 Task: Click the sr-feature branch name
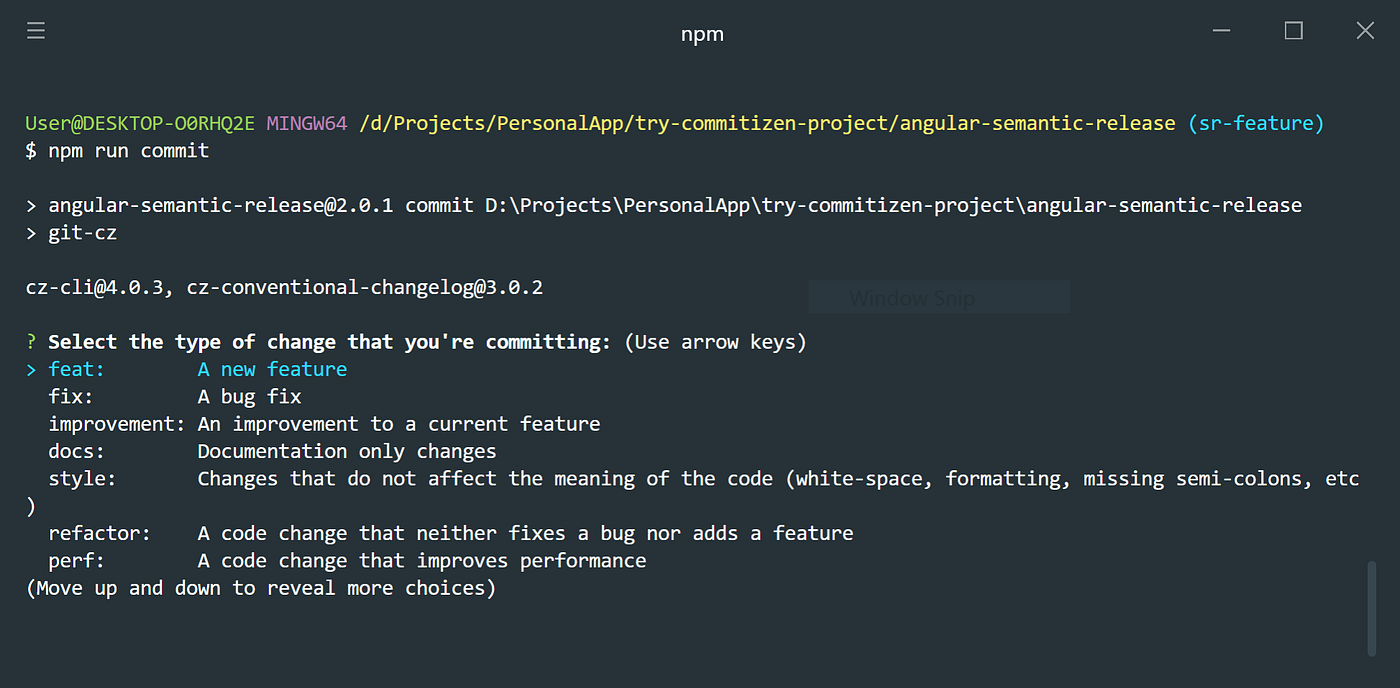[1256, 123]
